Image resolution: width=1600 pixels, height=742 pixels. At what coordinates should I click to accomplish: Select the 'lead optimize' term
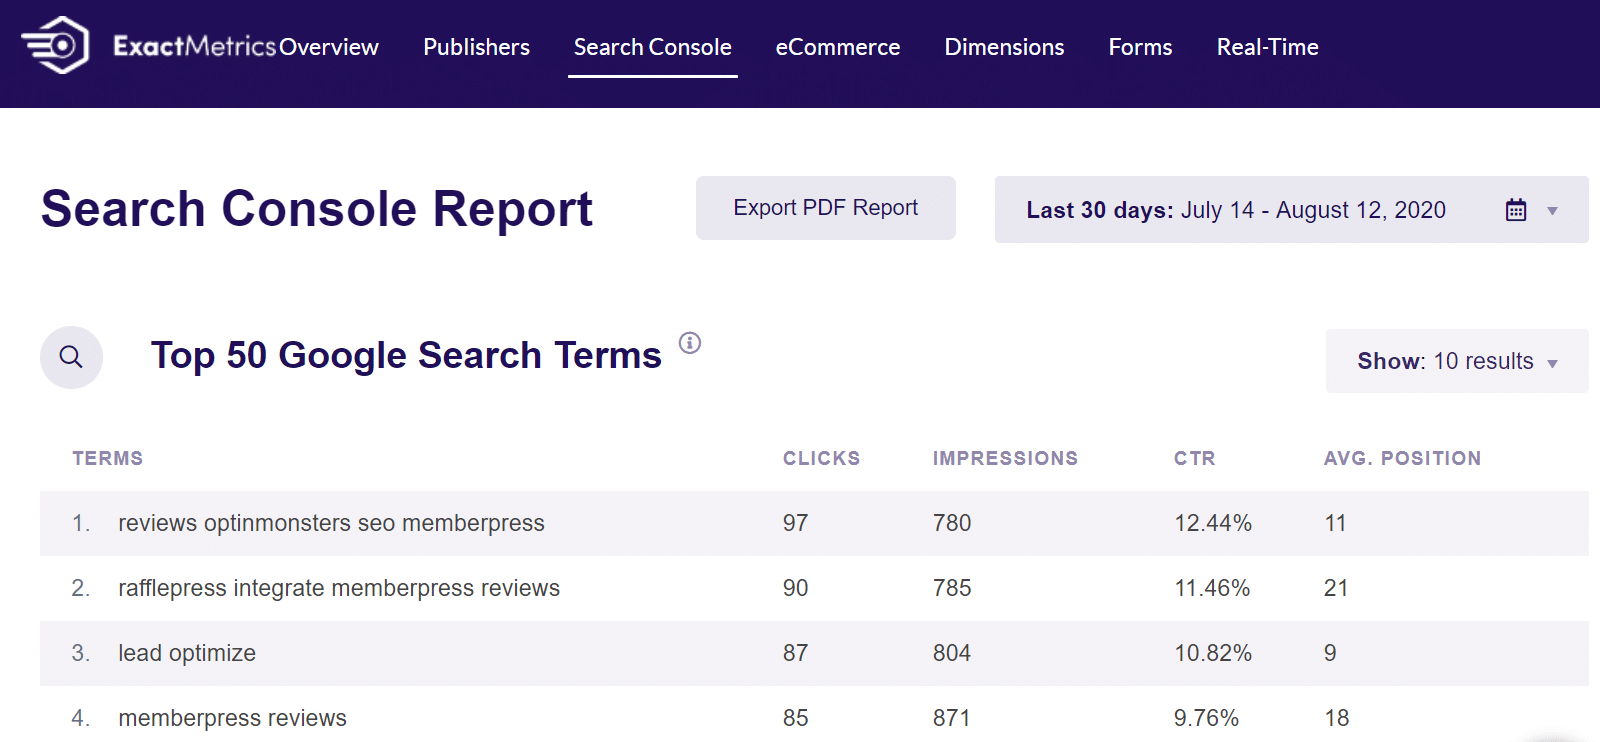187,653
